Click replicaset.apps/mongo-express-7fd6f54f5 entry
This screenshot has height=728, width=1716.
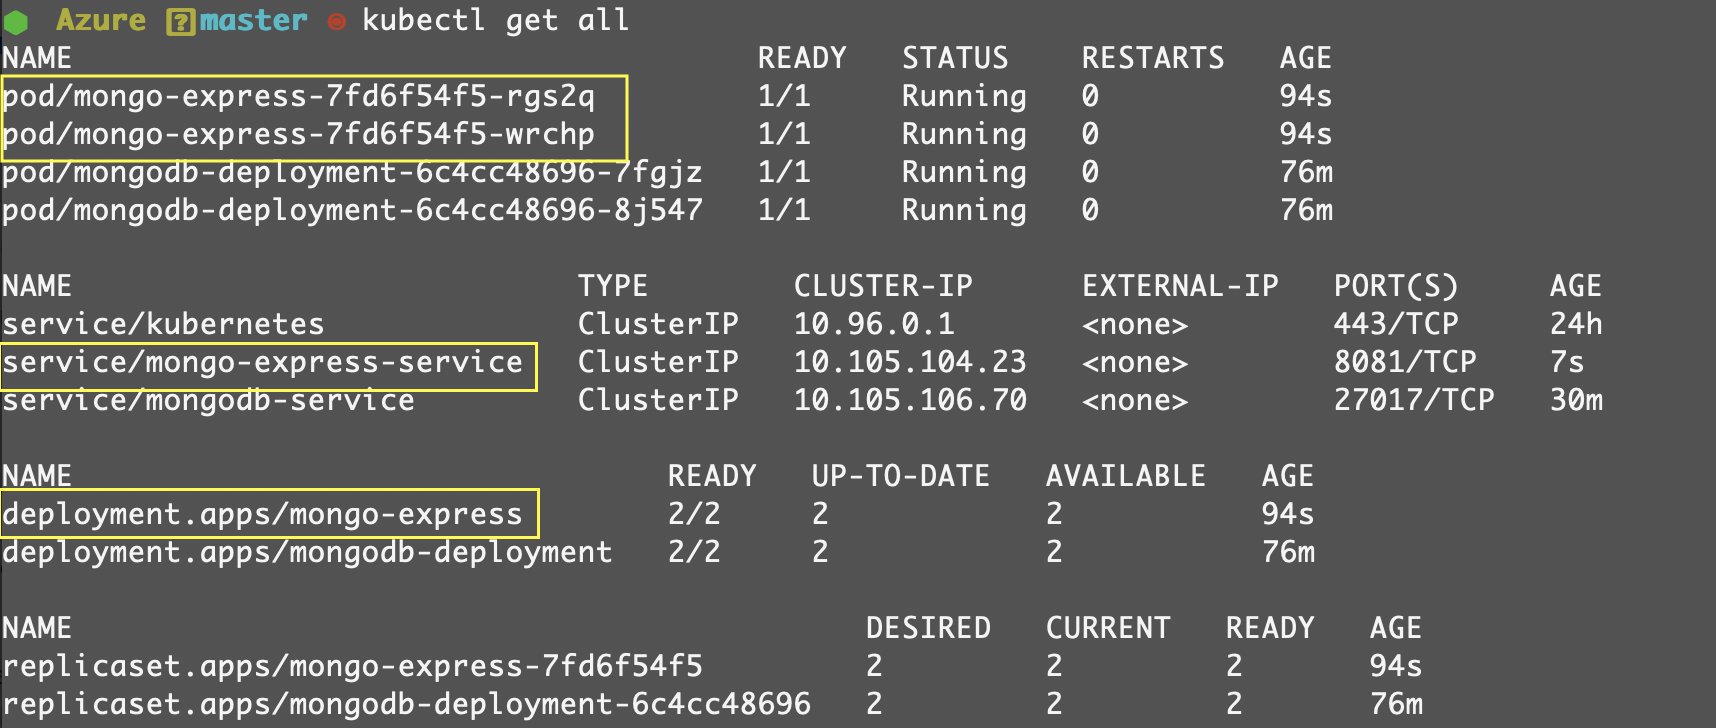352,666
